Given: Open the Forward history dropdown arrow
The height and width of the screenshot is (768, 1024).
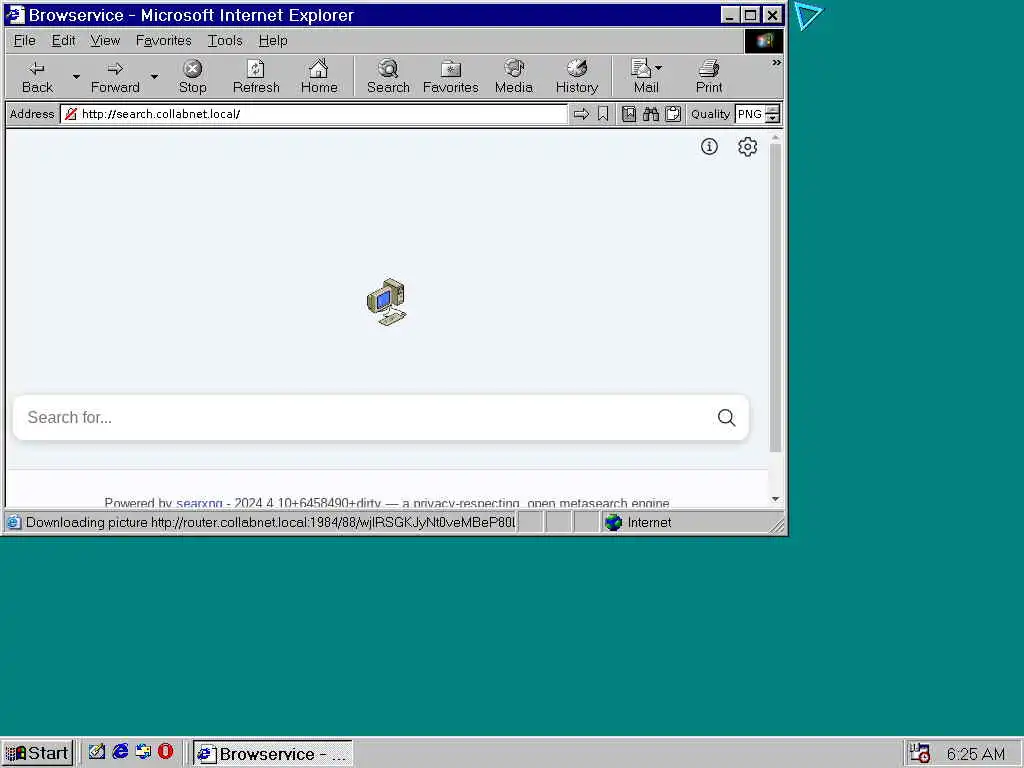Looking at the screenshot, I should click(154, 77).
